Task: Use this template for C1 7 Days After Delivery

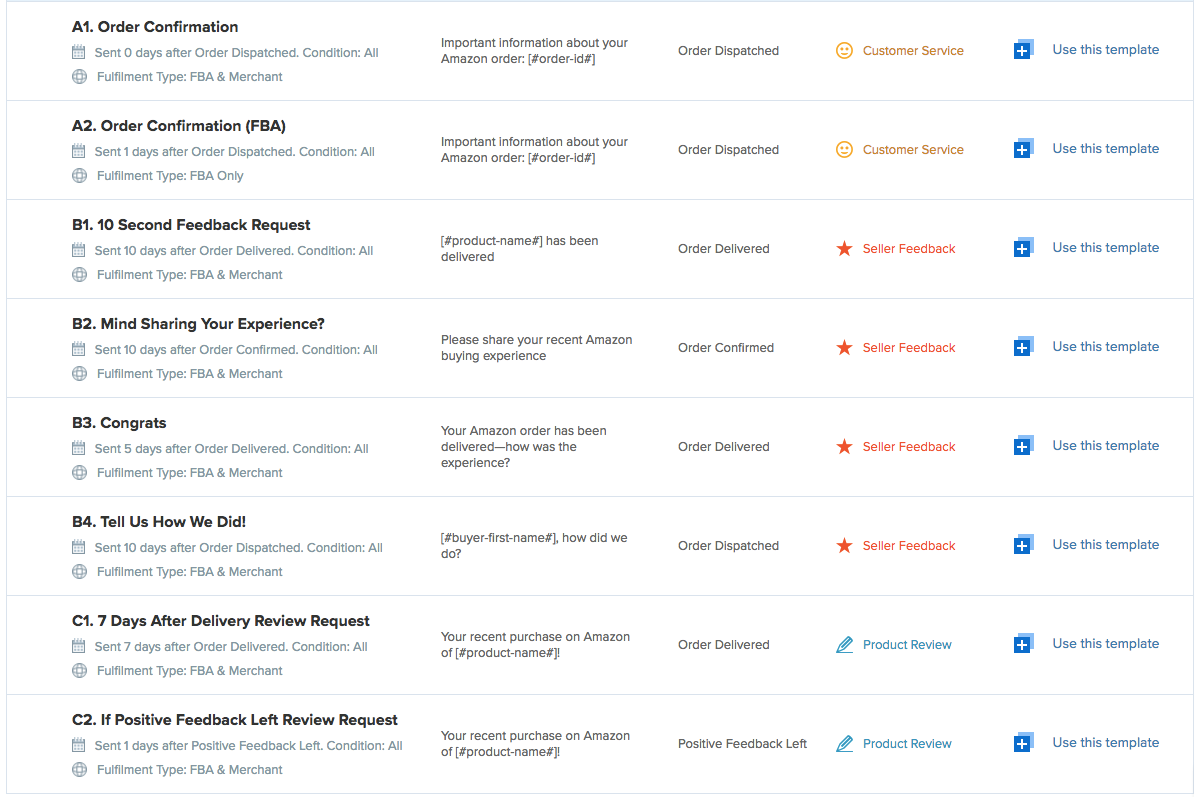Action: (x=1105, y=643)
